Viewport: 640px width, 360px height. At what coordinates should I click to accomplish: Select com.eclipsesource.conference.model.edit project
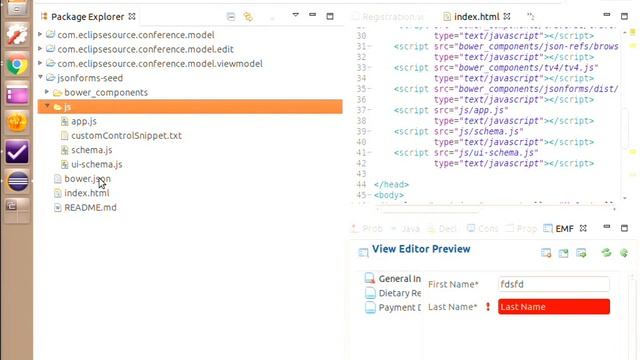pyautogui.click(x=145, y=49)
